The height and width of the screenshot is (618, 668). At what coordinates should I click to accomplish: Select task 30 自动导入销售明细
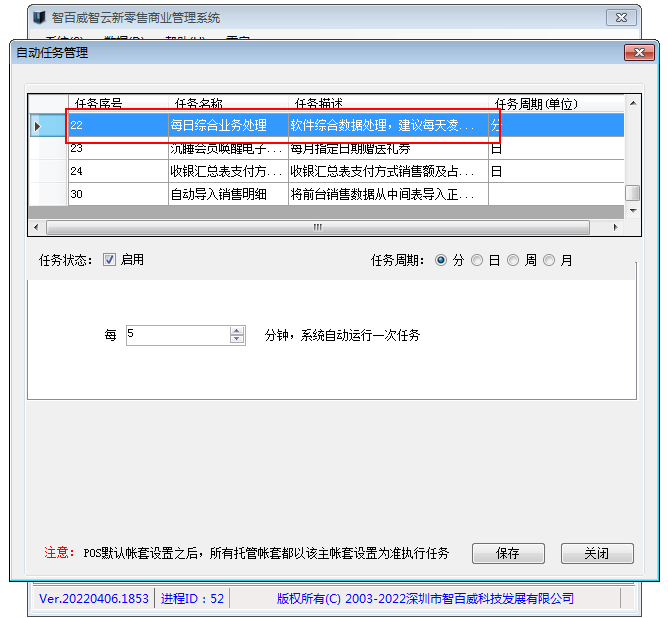point(228,194)
